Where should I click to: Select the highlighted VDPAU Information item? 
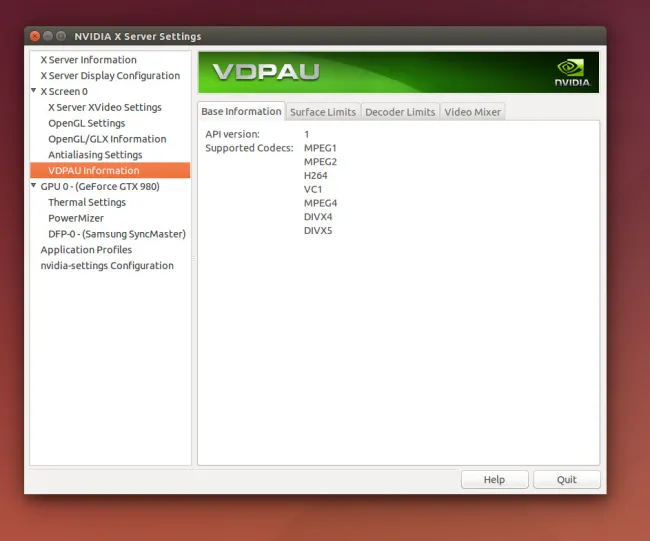coord(93,171)
